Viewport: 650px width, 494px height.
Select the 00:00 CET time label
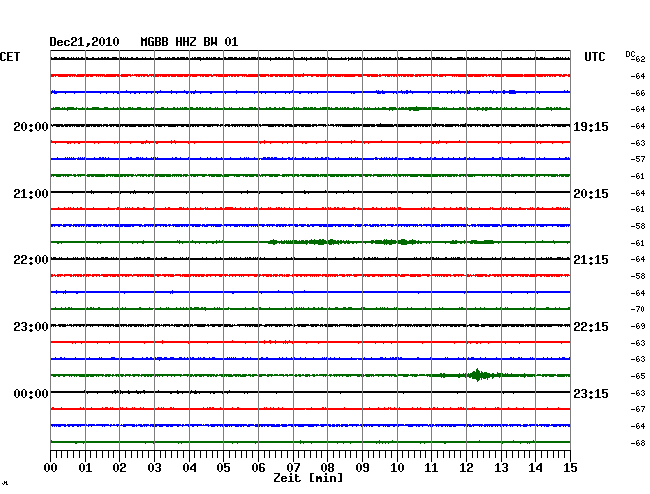pos(31,393)
